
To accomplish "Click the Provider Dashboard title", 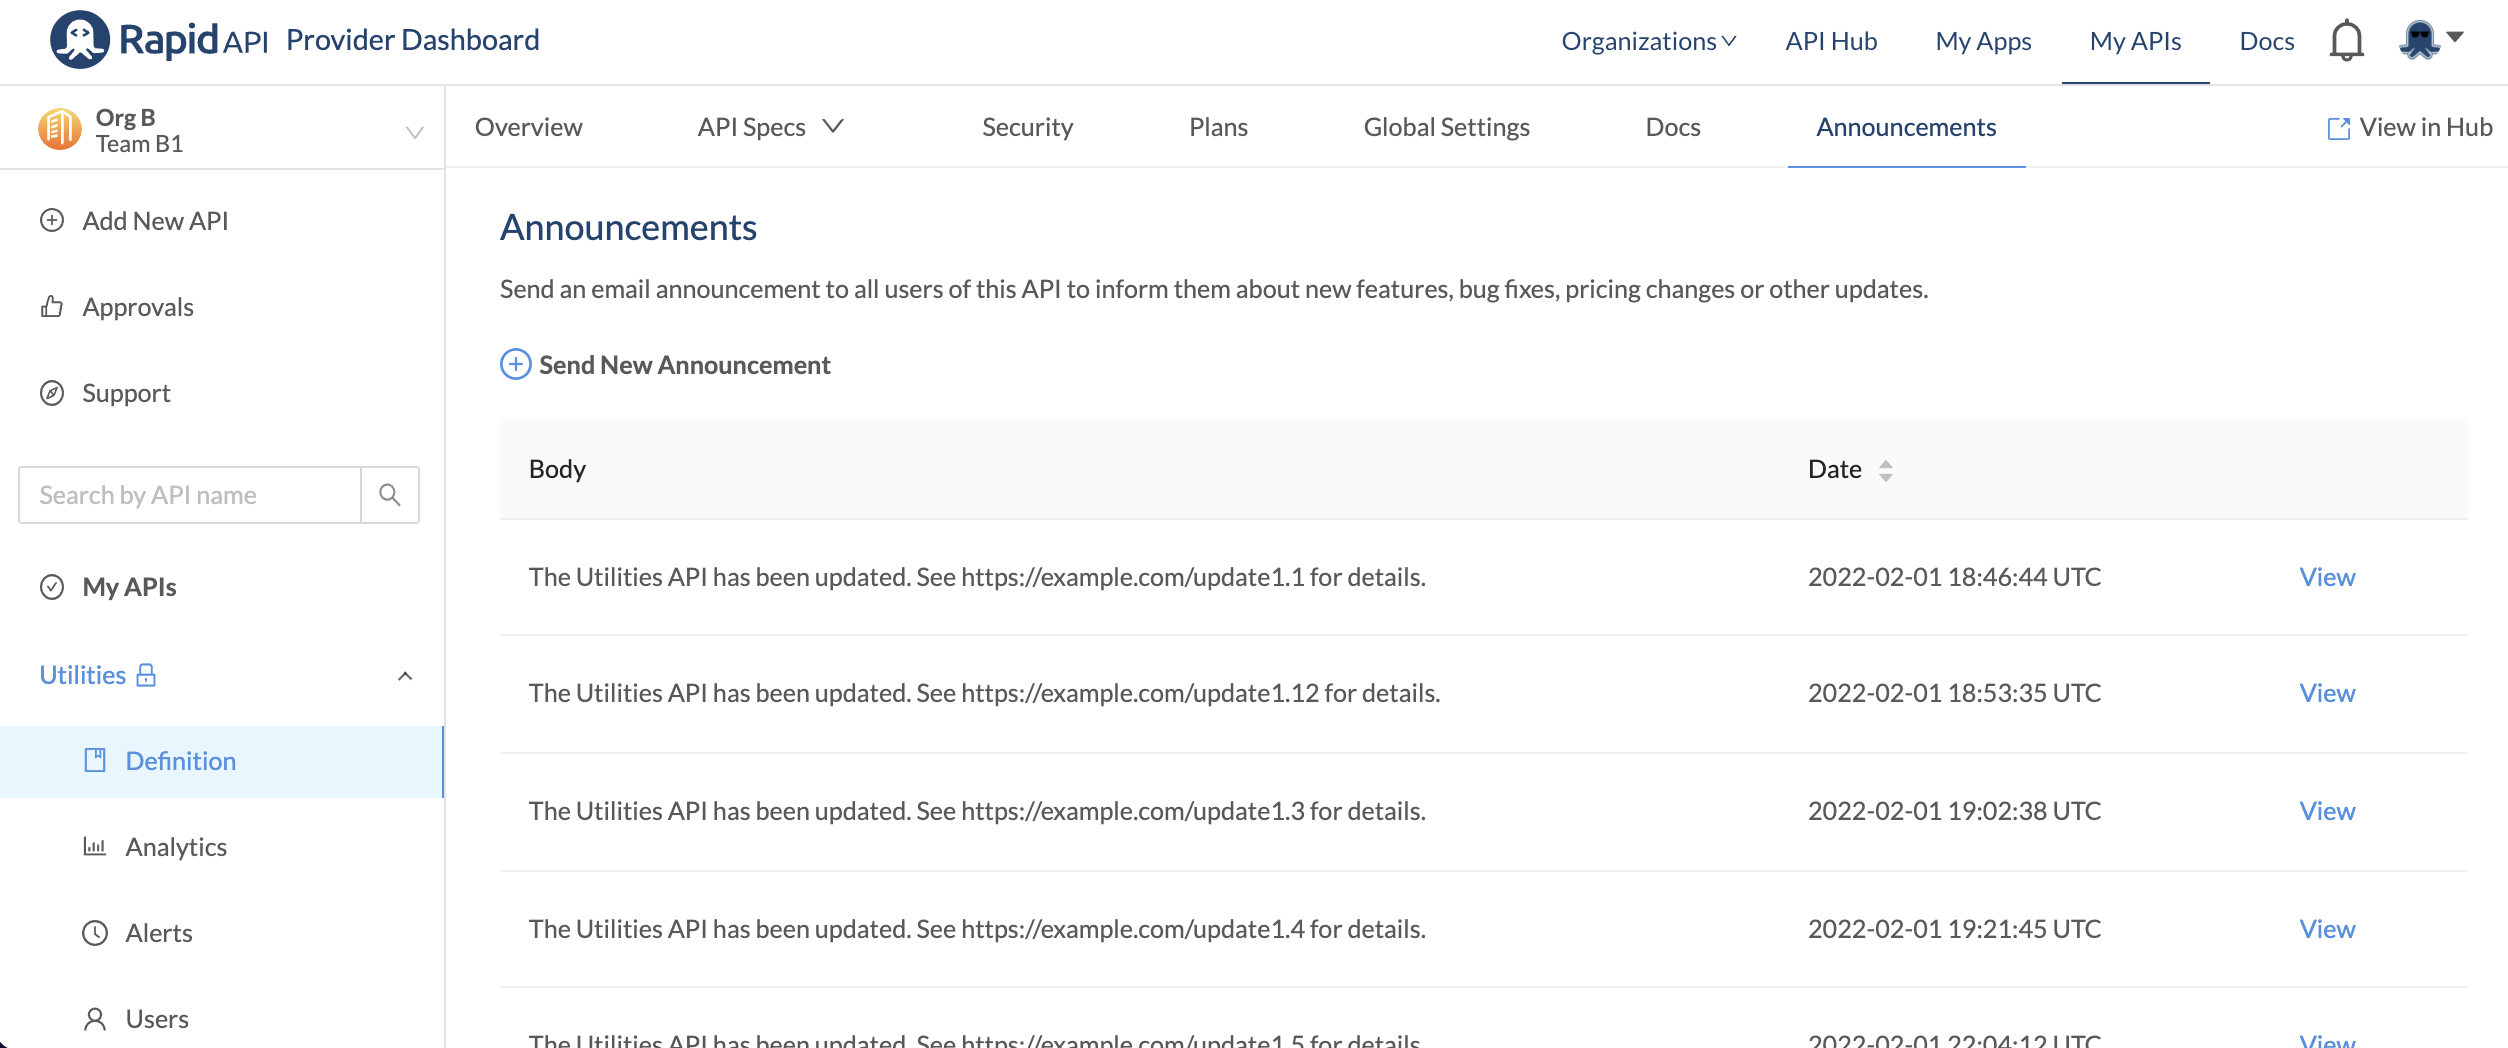I will 413,40.
